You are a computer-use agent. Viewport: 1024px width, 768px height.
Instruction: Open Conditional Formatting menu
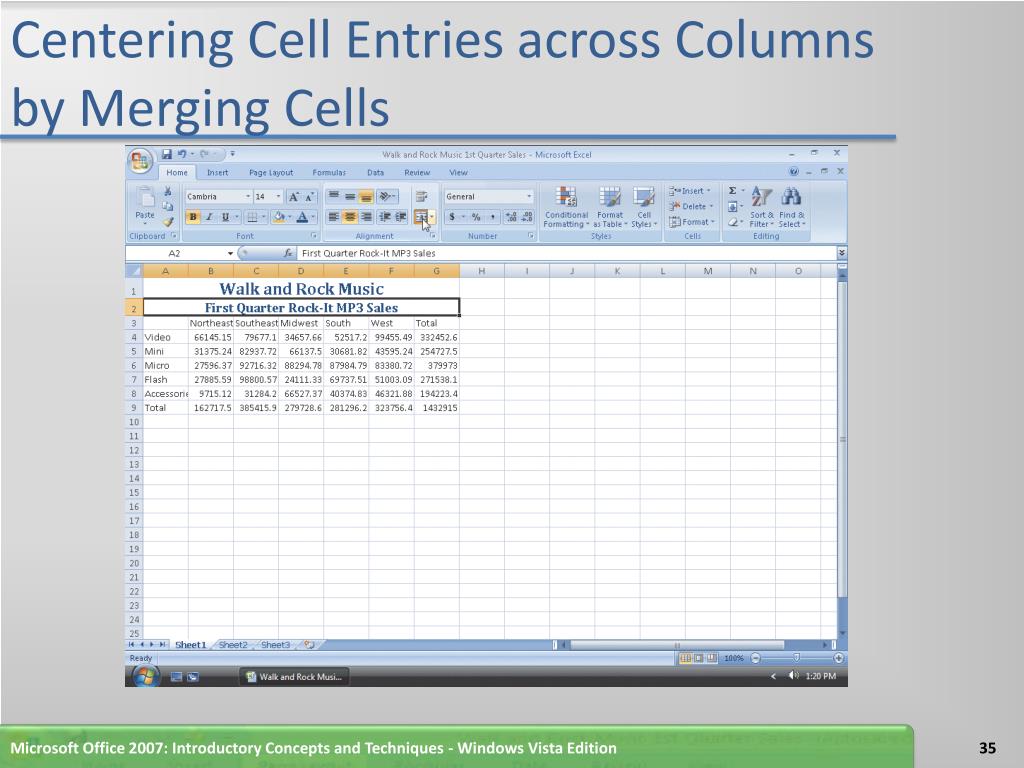[x=566, y=207]
